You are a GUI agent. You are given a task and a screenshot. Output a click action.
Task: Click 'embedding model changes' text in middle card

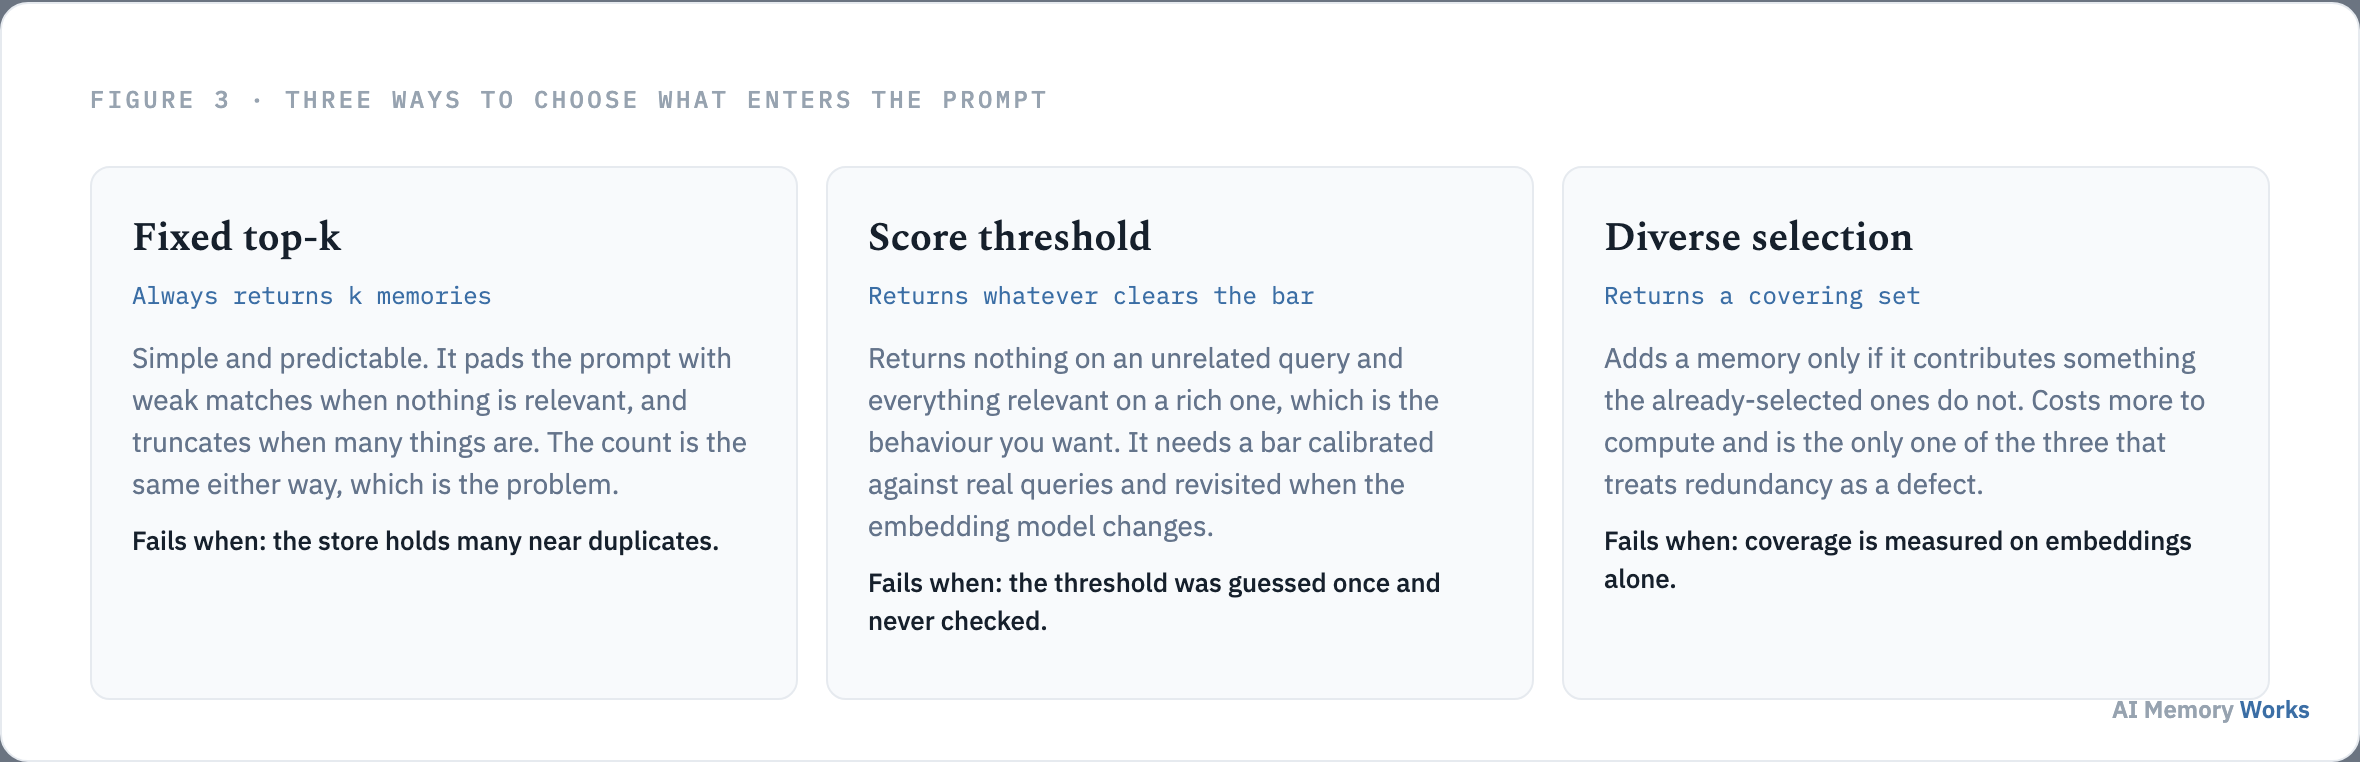tap(1040, 526)
